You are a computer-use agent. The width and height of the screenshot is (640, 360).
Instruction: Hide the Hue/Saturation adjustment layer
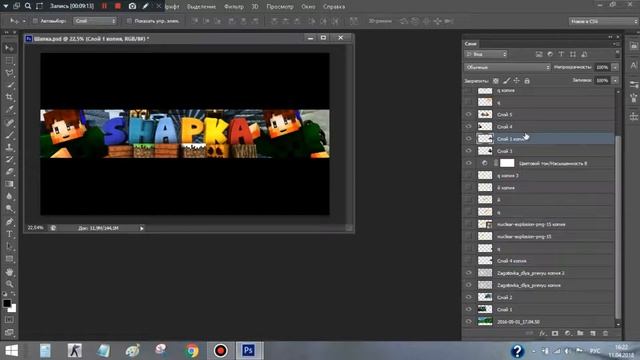click(469, 163)
